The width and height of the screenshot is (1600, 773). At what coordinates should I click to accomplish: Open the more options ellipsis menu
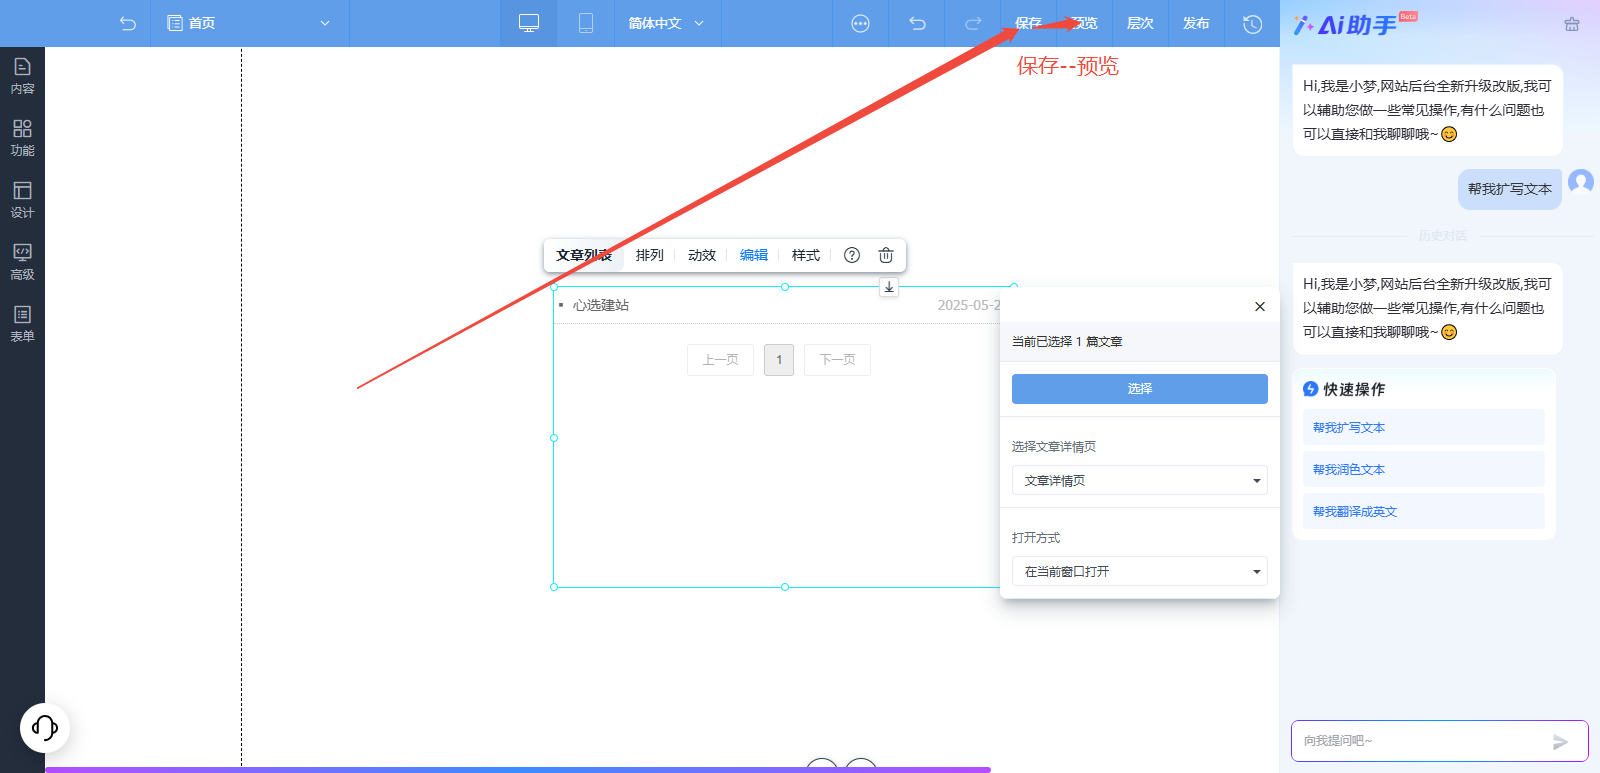pyautogui.click(x=860, y=24)
